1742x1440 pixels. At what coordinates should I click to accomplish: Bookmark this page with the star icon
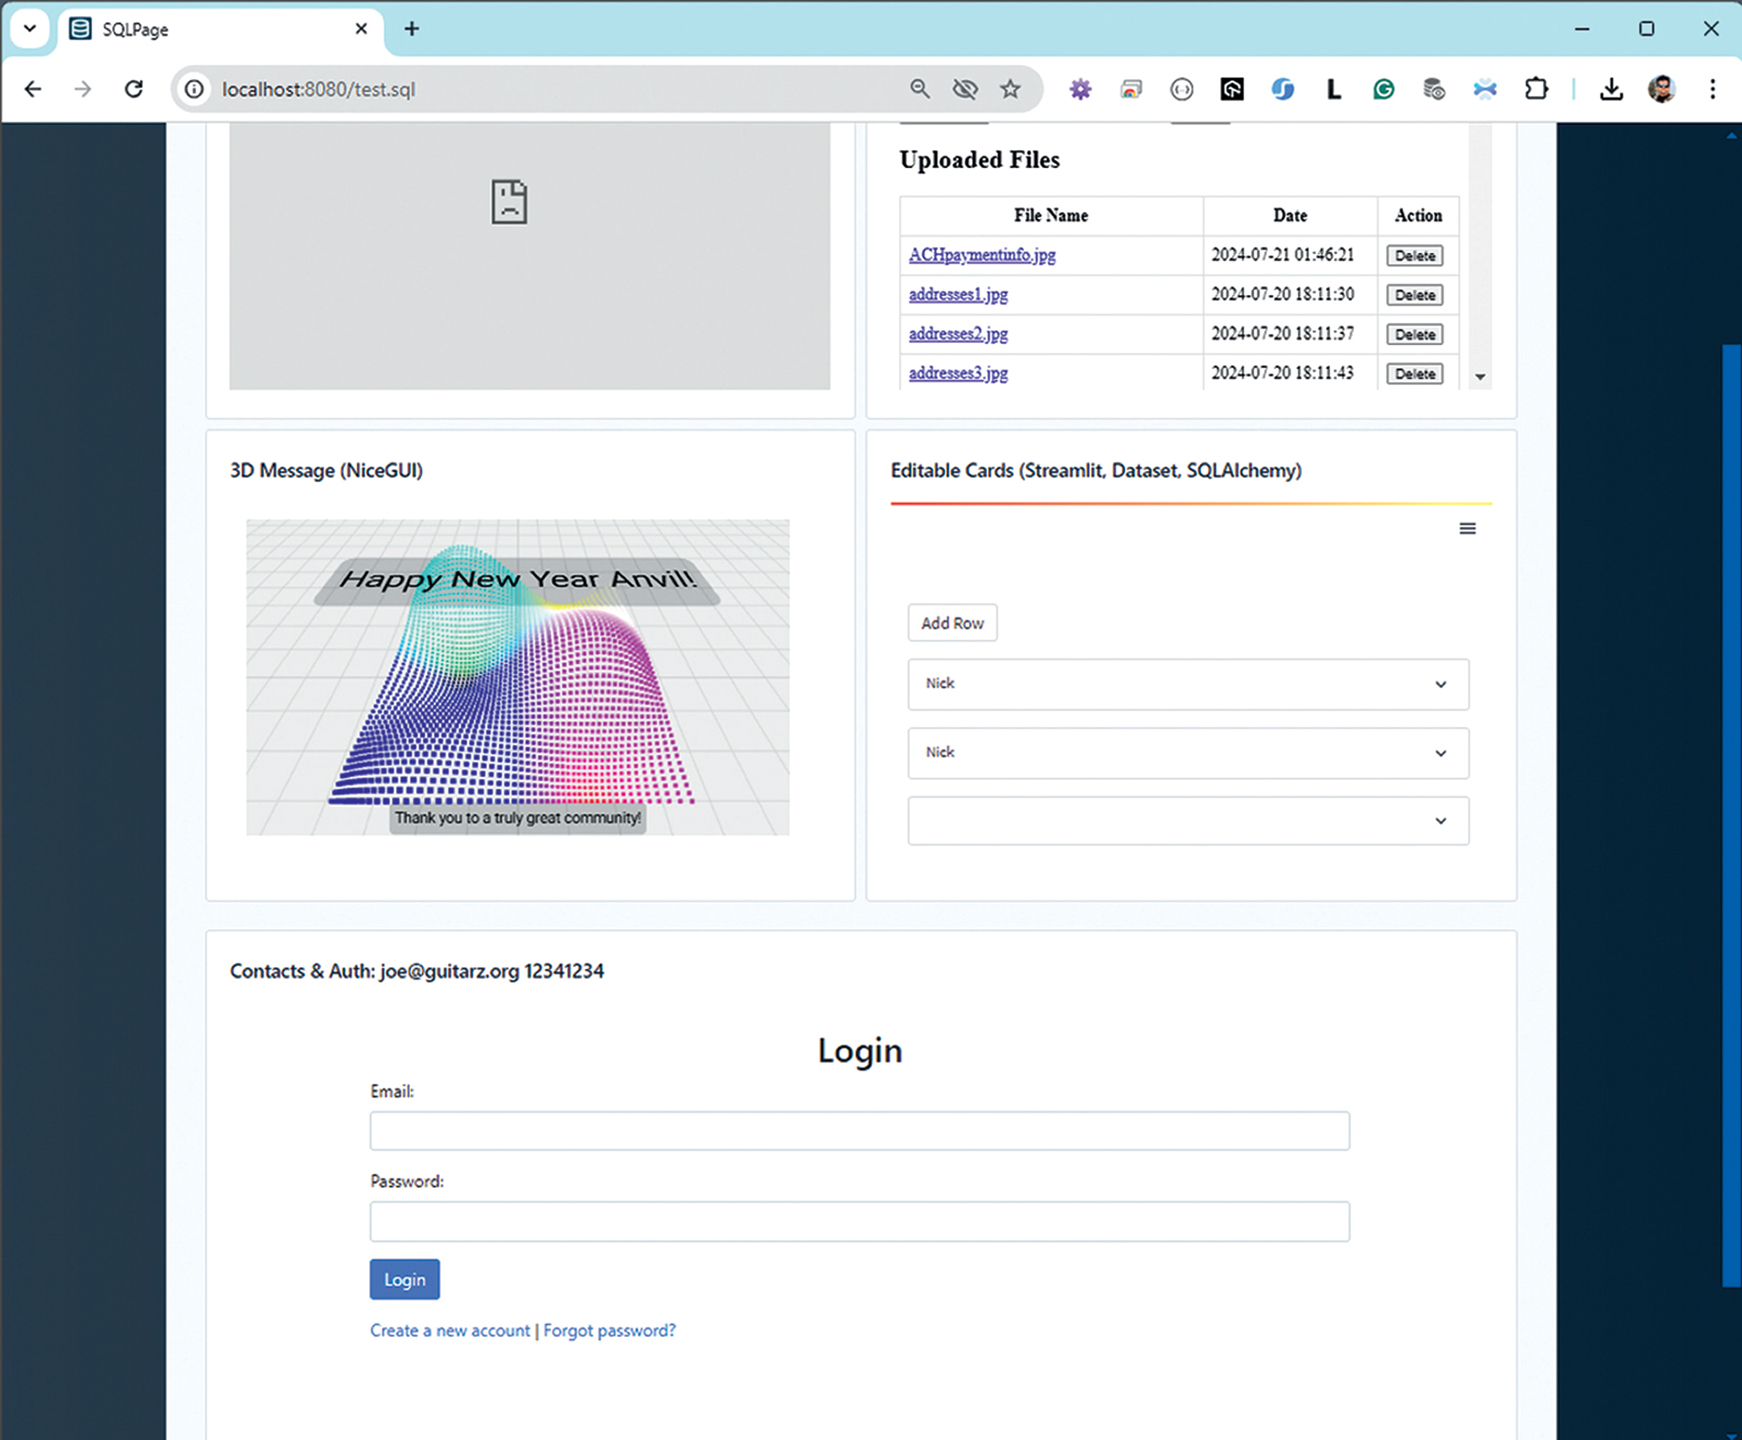coord(1010,89)
